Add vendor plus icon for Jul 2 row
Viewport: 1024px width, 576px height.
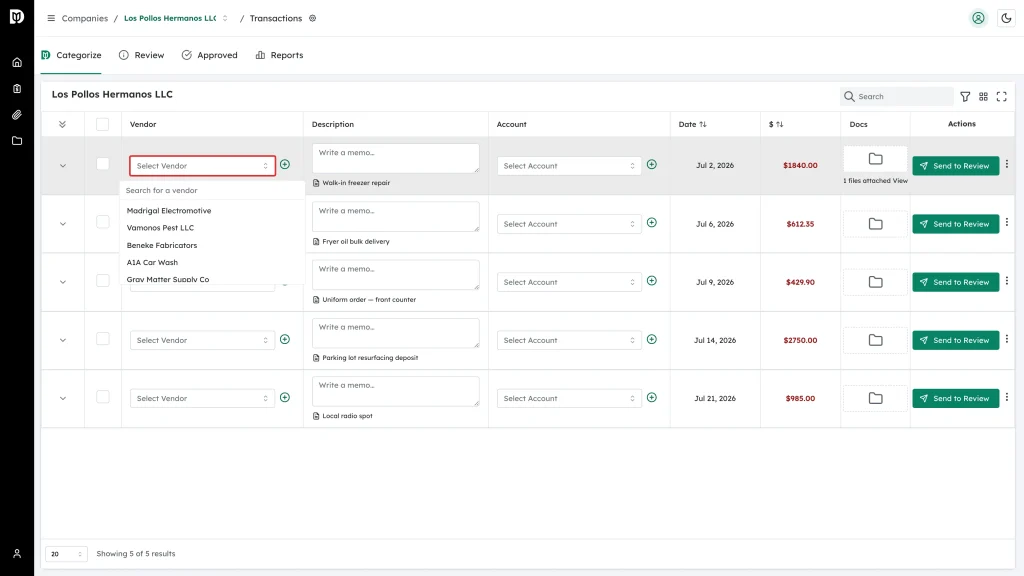point(285,165)
